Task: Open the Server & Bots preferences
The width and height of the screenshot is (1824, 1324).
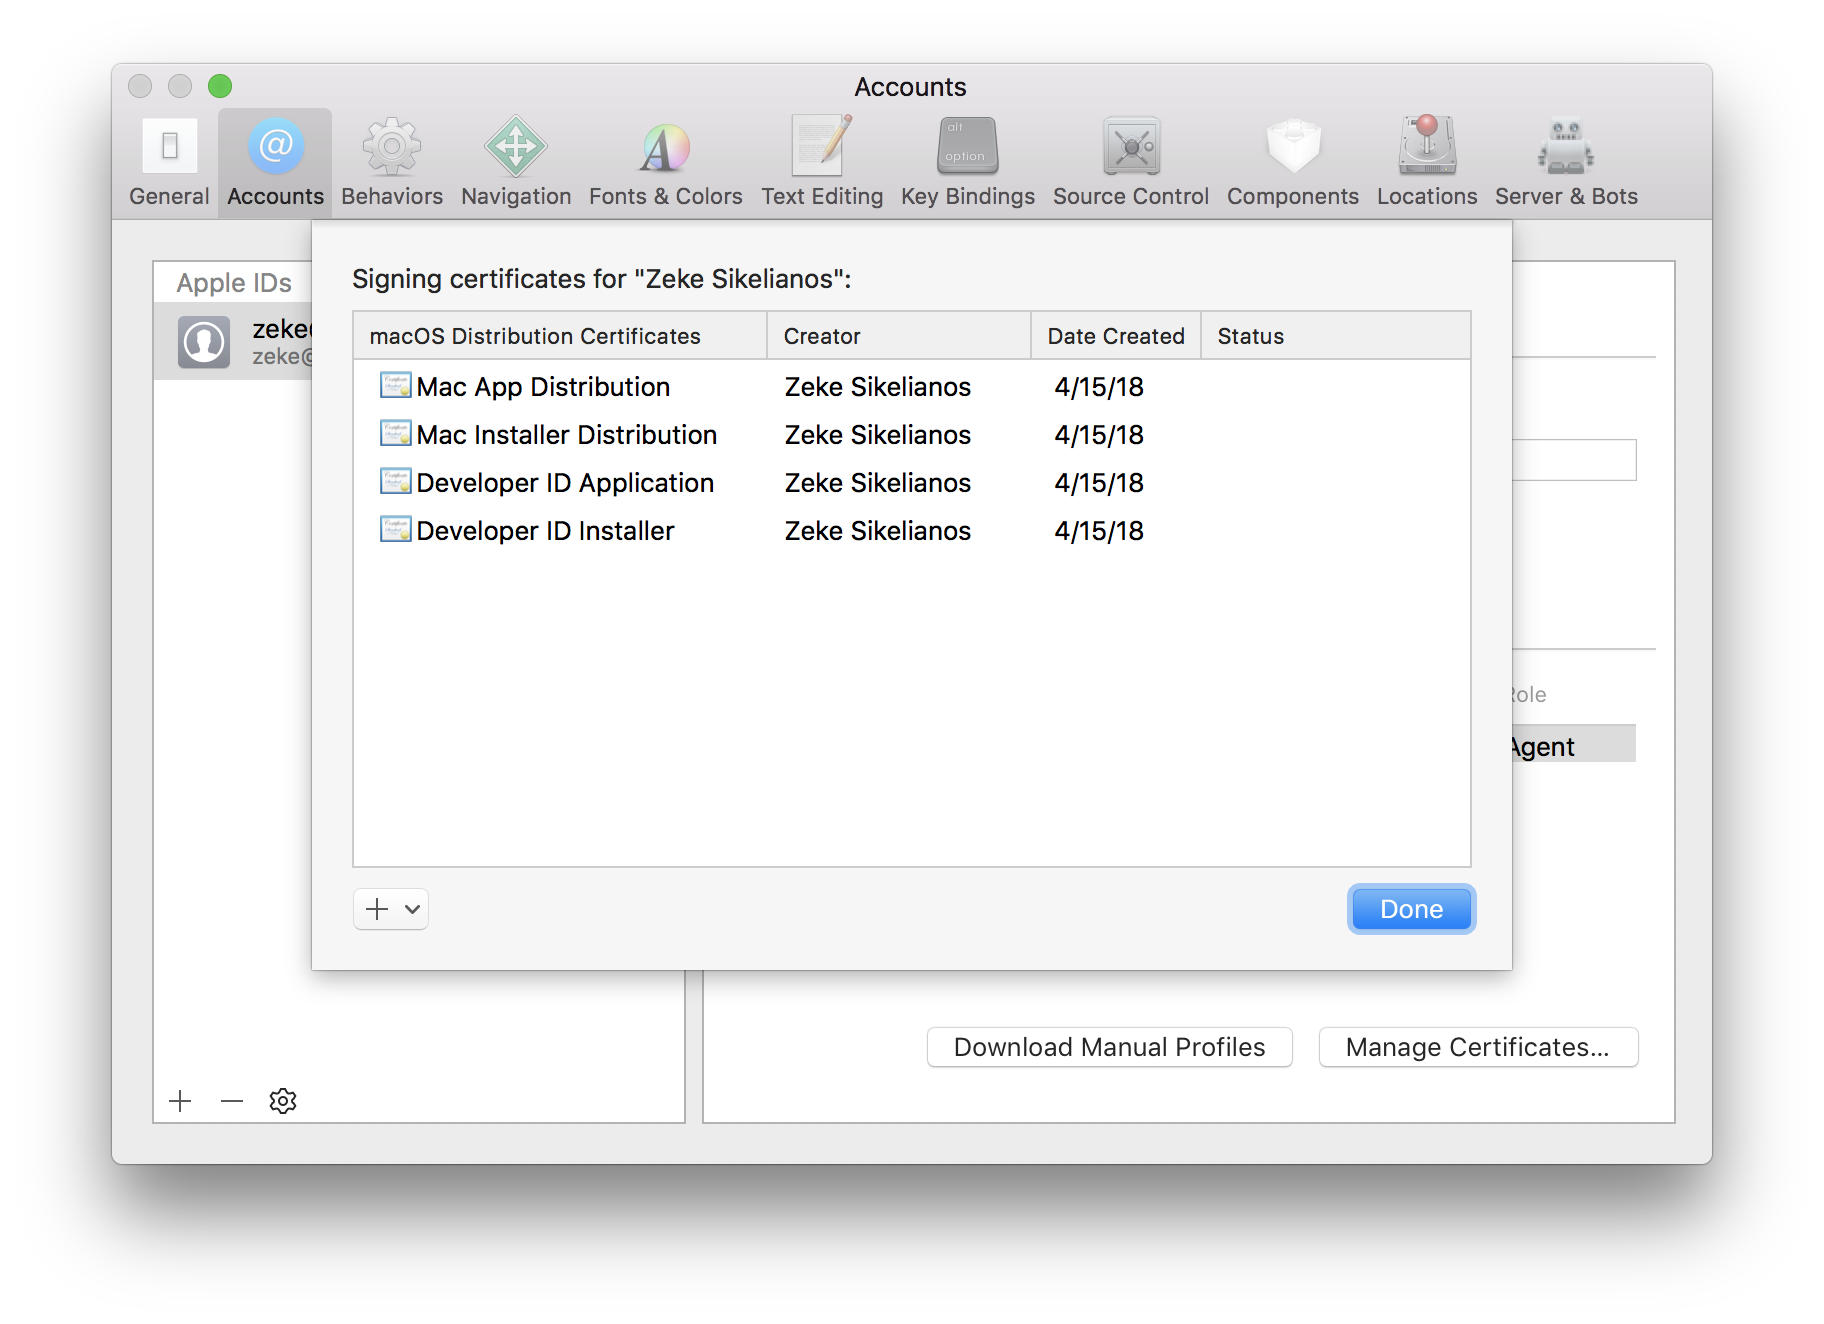Action: (1565, 160)
